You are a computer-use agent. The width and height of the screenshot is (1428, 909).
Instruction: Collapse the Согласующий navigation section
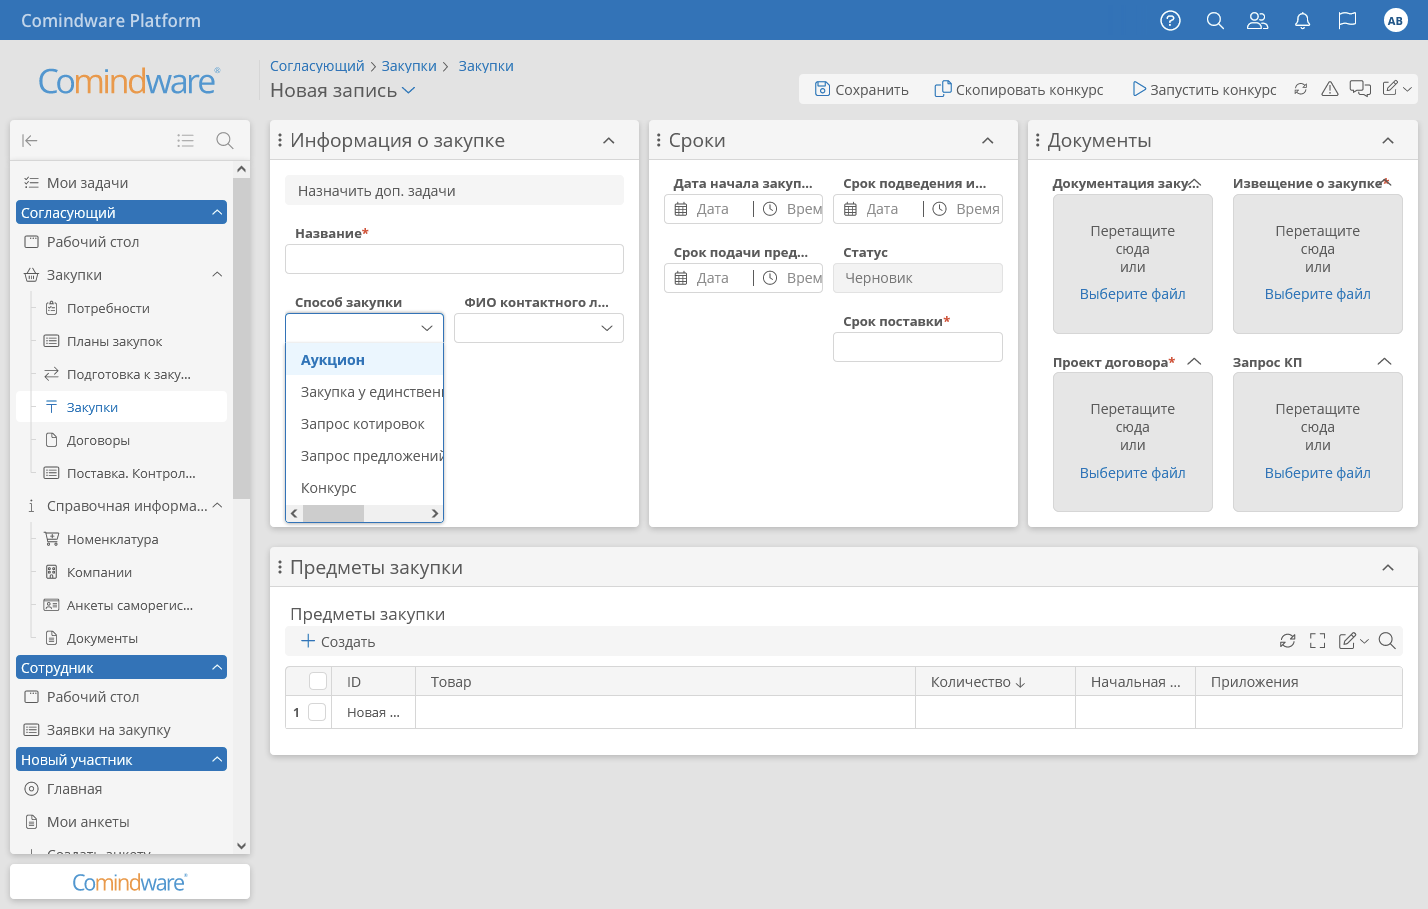click(x=217, y=212)
